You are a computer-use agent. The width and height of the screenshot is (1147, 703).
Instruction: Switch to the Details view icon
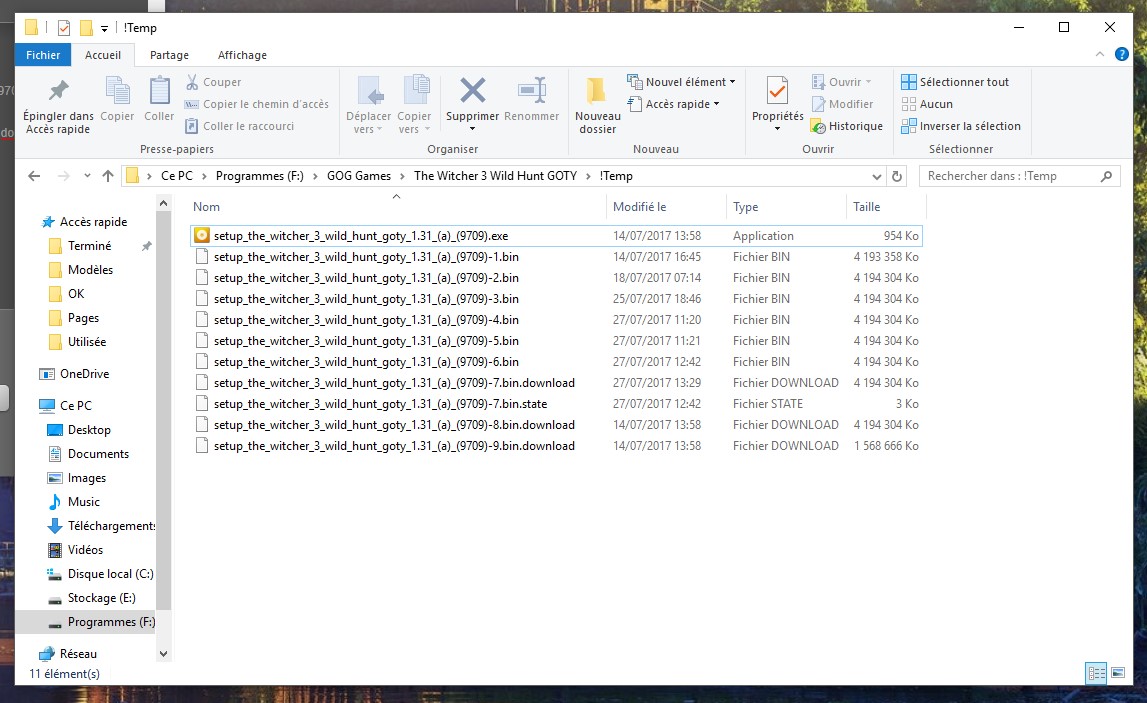[x=1096, y=673]
